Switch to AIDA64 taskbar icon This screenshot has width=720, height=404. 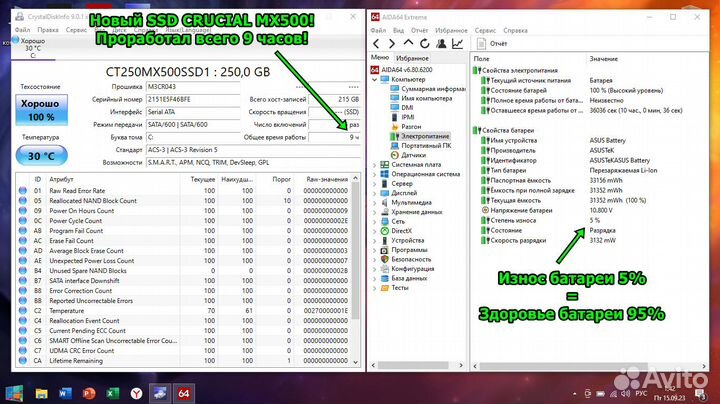click(184, 393)
